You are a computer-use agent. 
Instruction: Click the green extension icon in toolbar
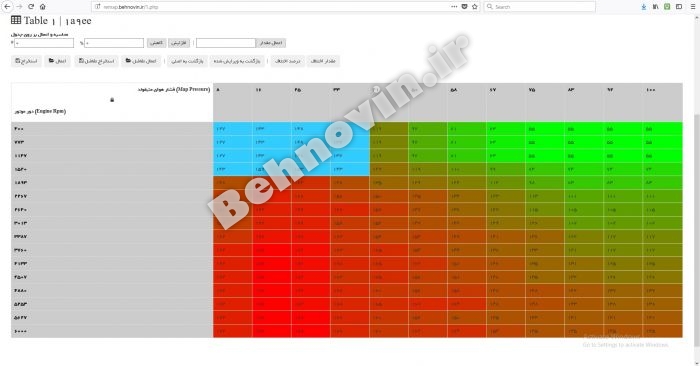tap(667, 7)
